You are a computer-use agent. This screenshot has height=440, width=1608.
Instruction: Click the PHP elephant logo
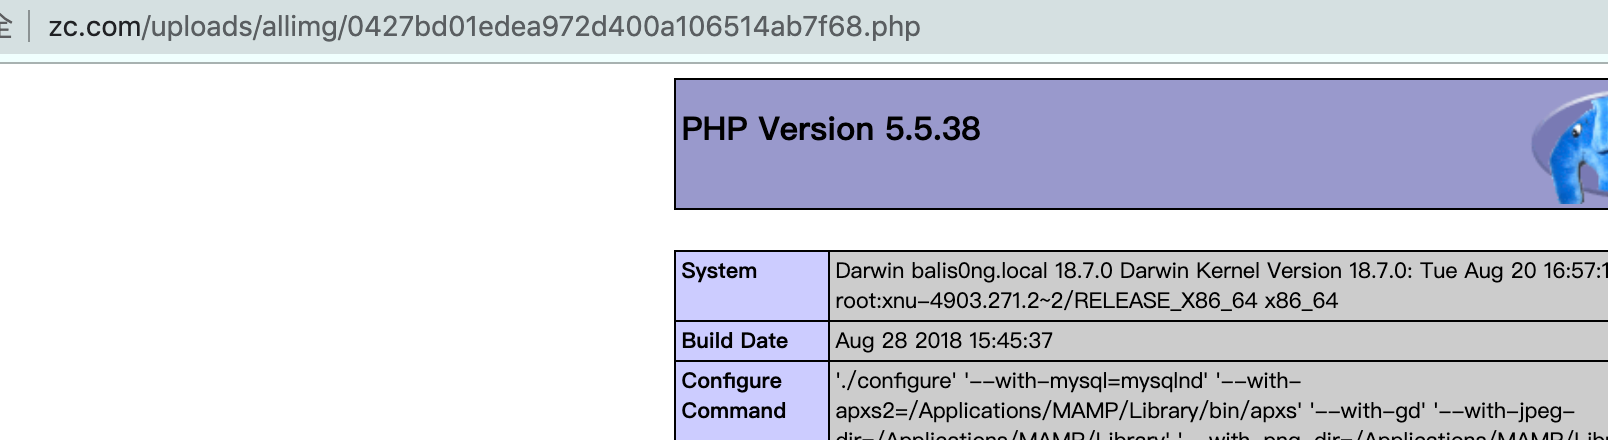click(x=1572, y=145)
